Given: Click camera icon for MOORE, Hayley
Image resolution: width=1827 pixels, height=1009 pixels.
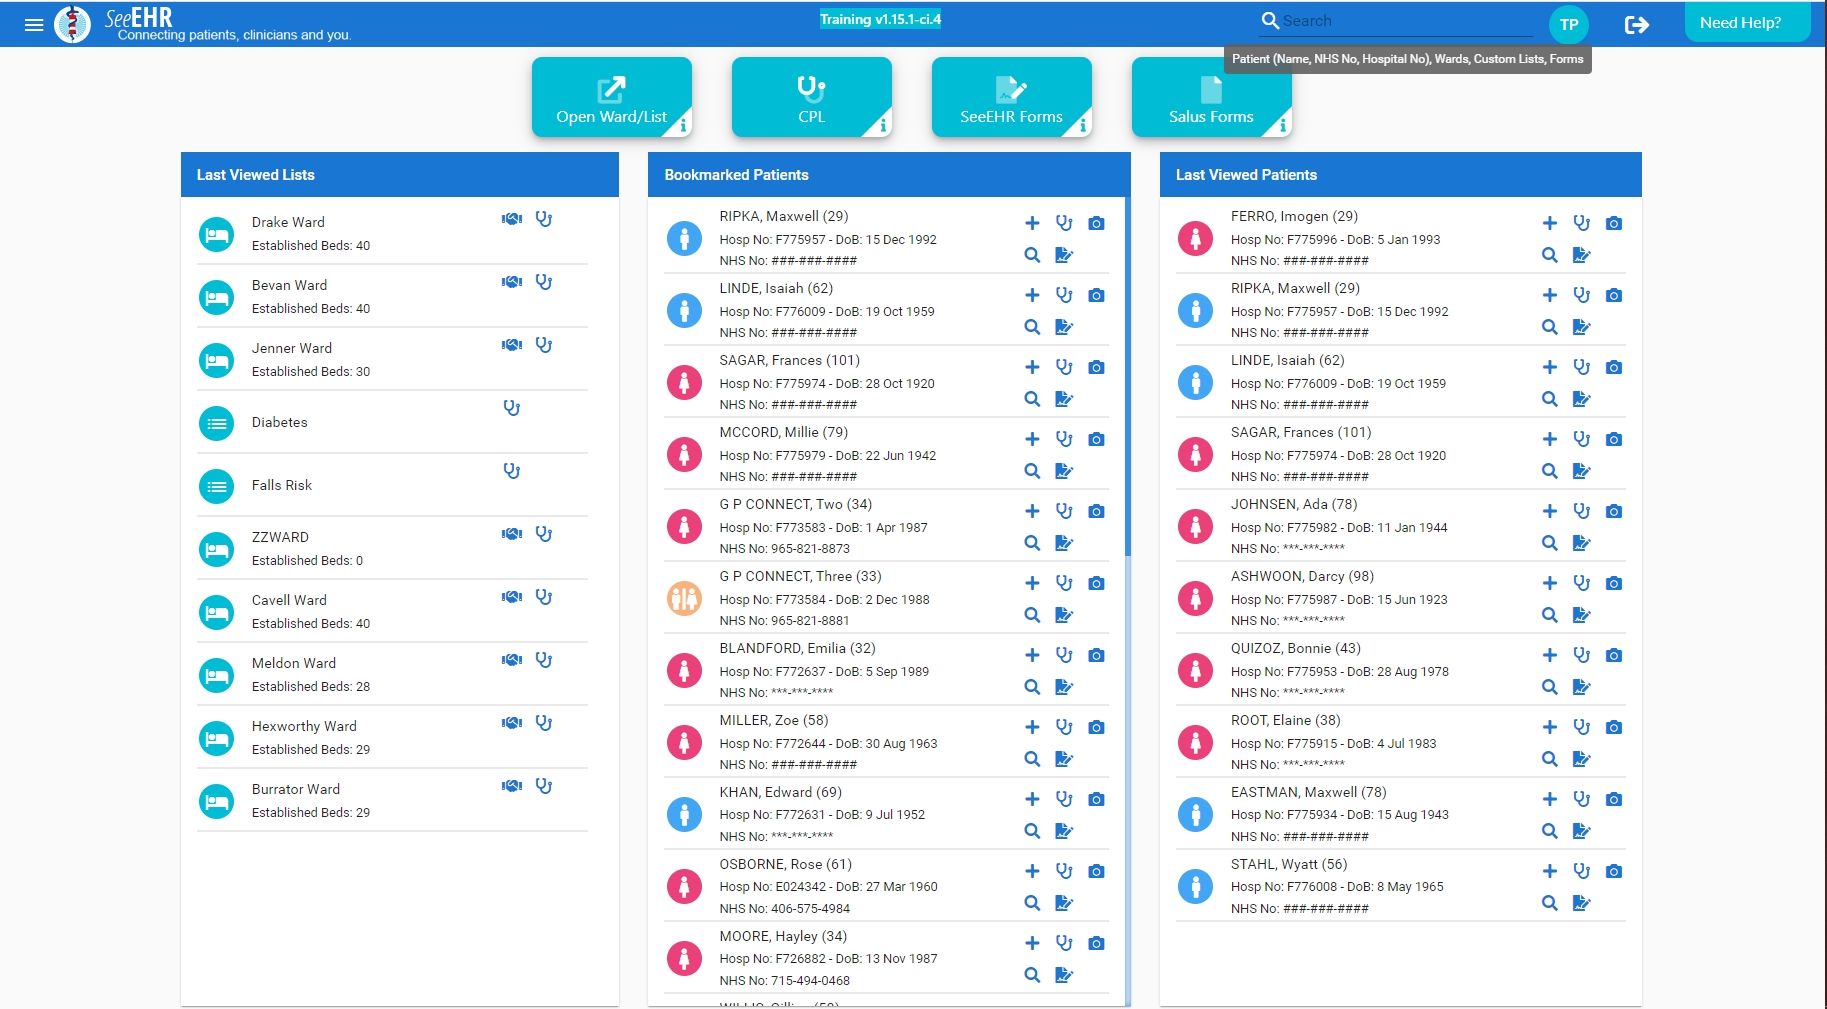Looking at the screenshot, I should (1096, 943).
